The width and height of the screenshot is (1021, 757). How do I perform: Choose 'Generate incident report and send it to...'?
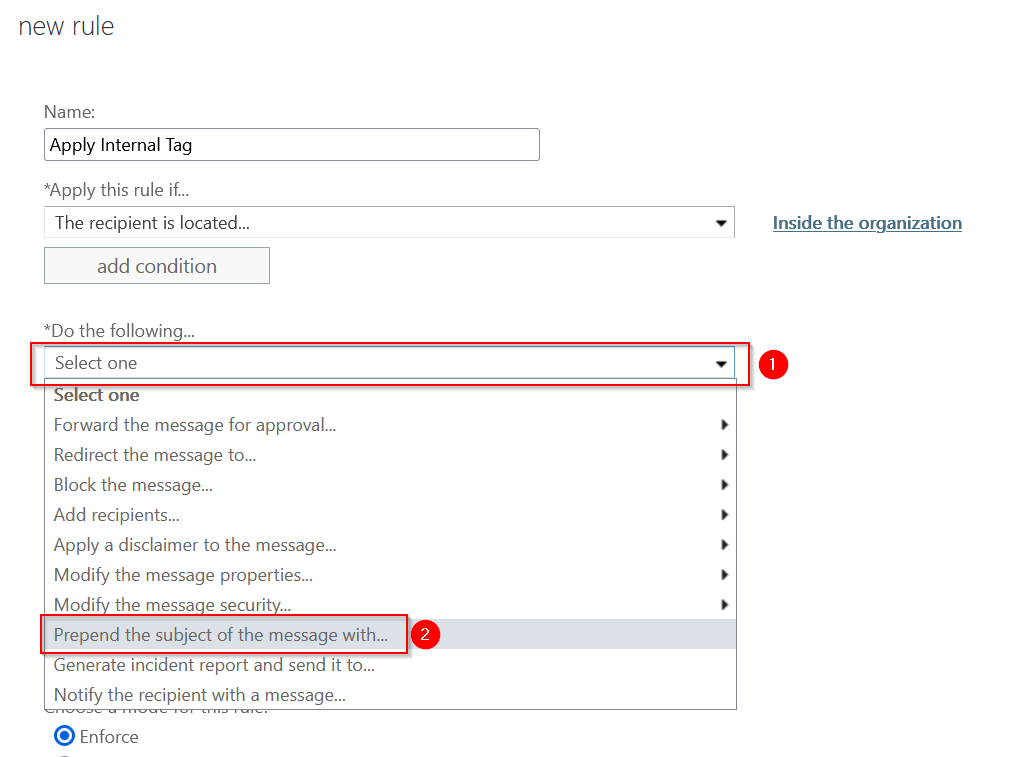(214, 665)
